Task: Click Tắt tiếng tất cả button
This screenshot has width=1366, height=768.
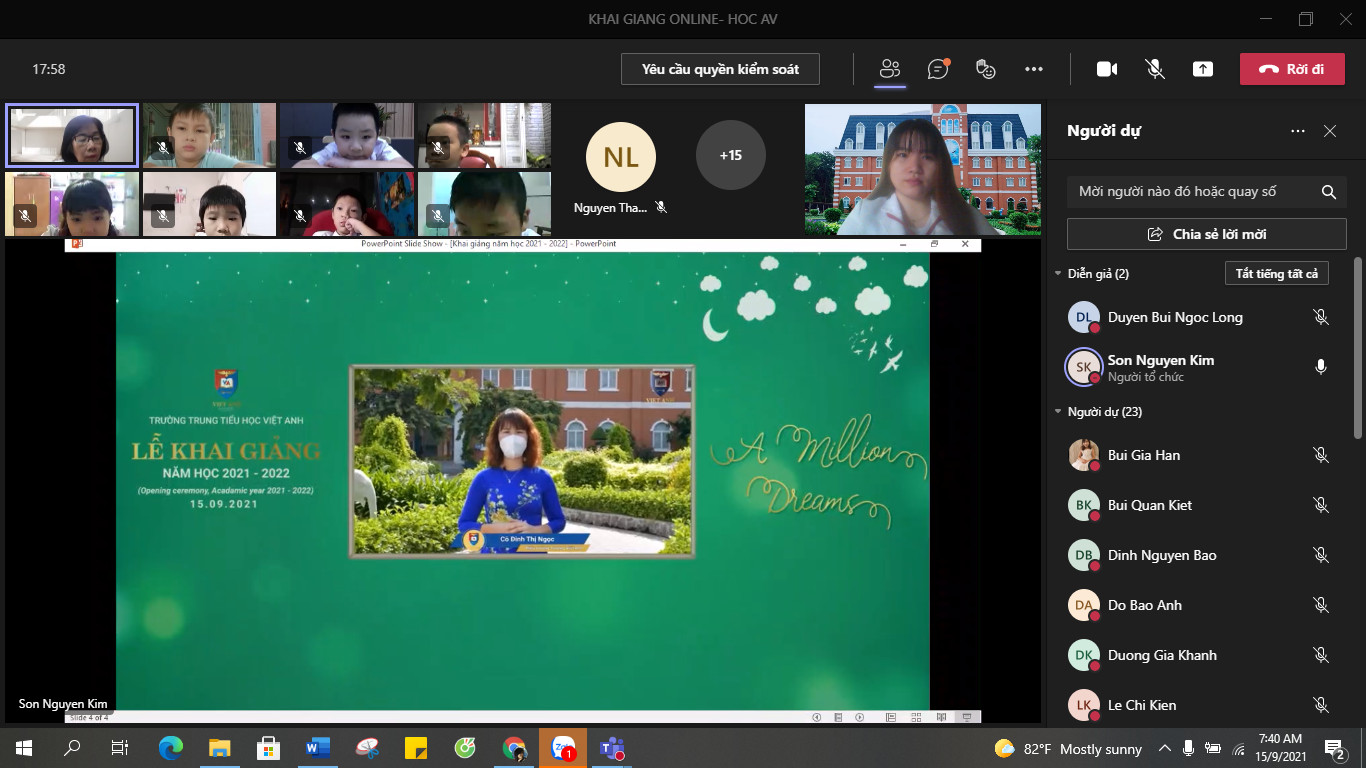Action: coord(1277,274)
